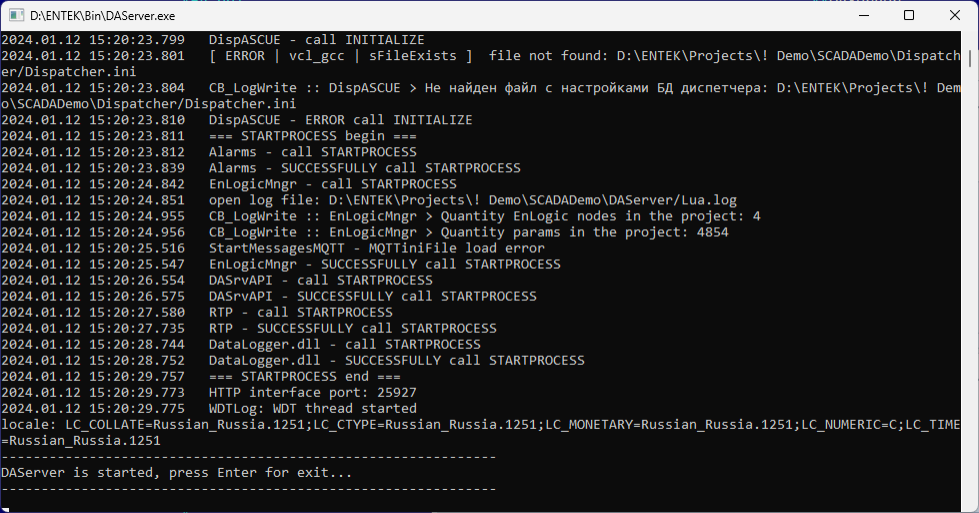The height and width of the screenshot is (513, 979).
Task: Click the '=== STARTPROCESS begin ===' line
Action: pyautogui.click(x=312, y=136)
